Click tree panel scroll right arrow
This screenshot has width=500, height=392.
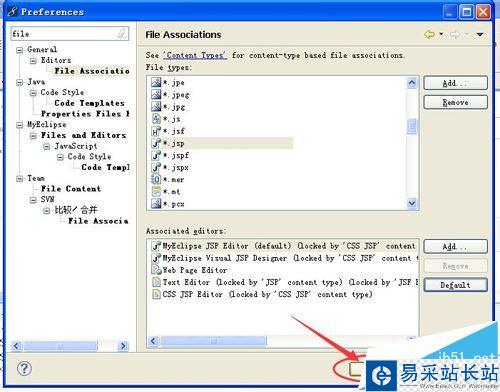(x=123, y=346)
